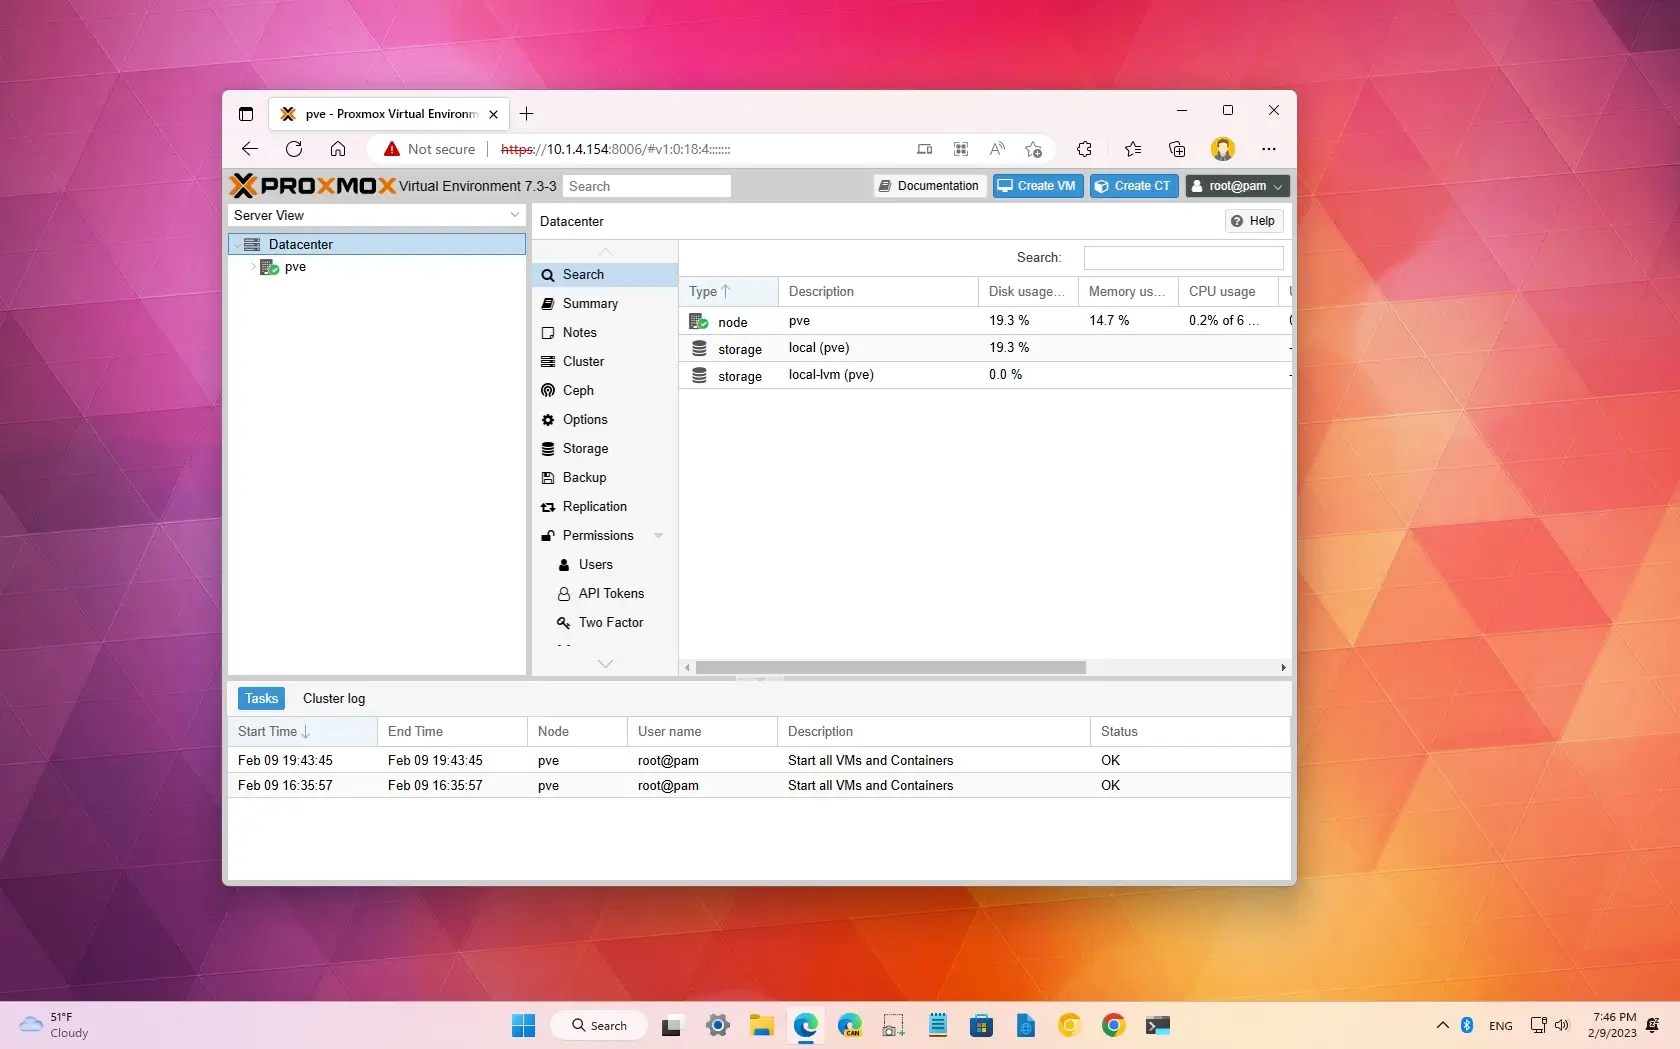Click the Create VM button
The image size is (1680, 1049).
tap(1036, 186)
